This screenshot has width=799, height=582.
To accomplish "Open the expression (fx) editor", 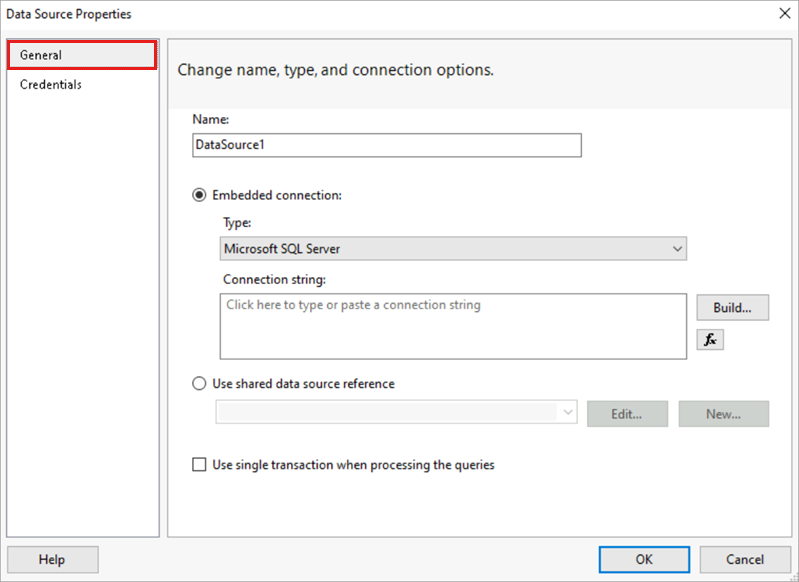I will [x=710, y=340].
